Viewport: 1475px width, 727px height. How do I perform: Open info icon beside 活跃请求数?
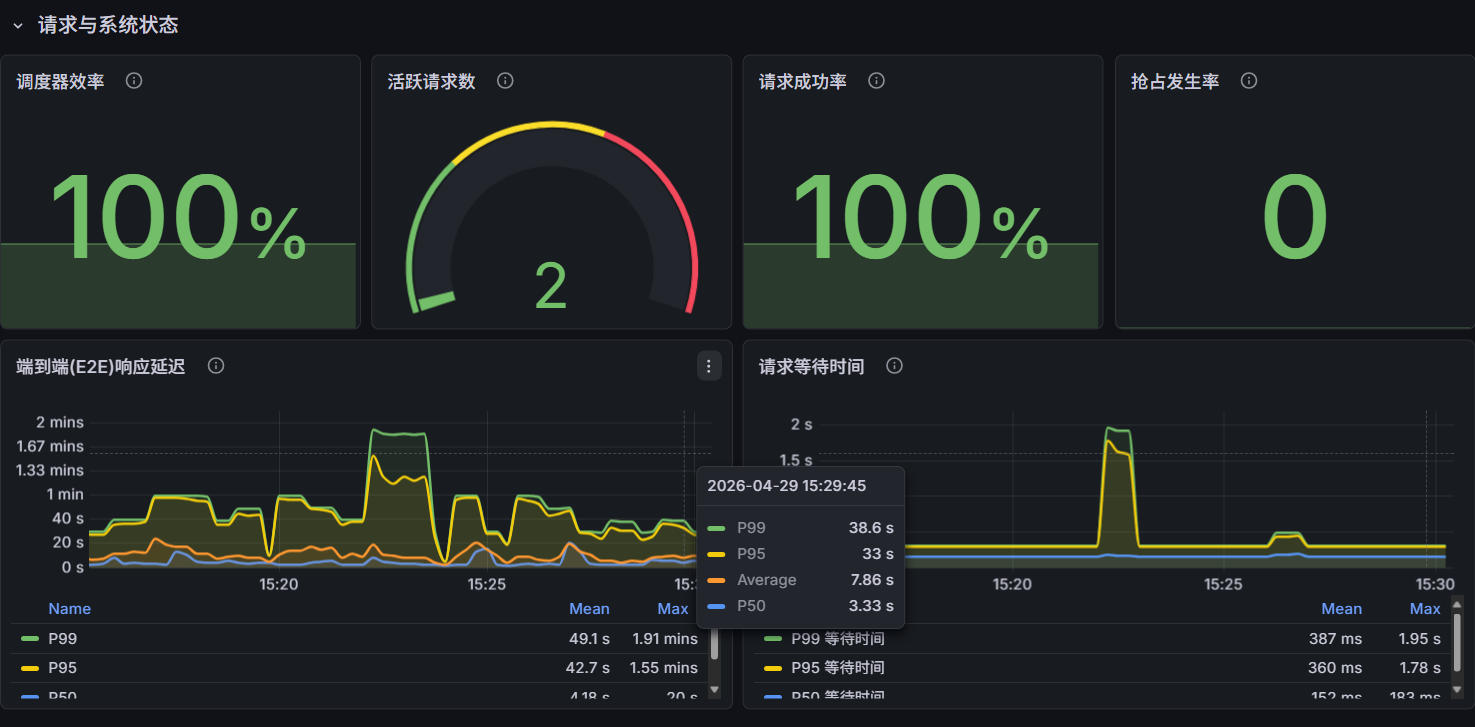coord(505,81)
